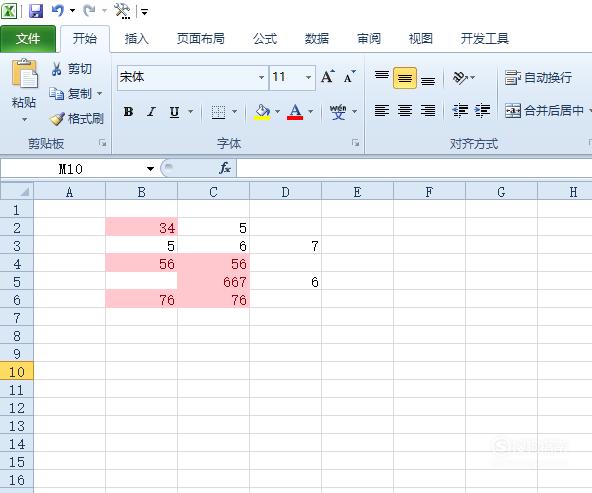592x493 pixels.
Task: Click the Align Text Right icon
Action: tap(428, 111)
